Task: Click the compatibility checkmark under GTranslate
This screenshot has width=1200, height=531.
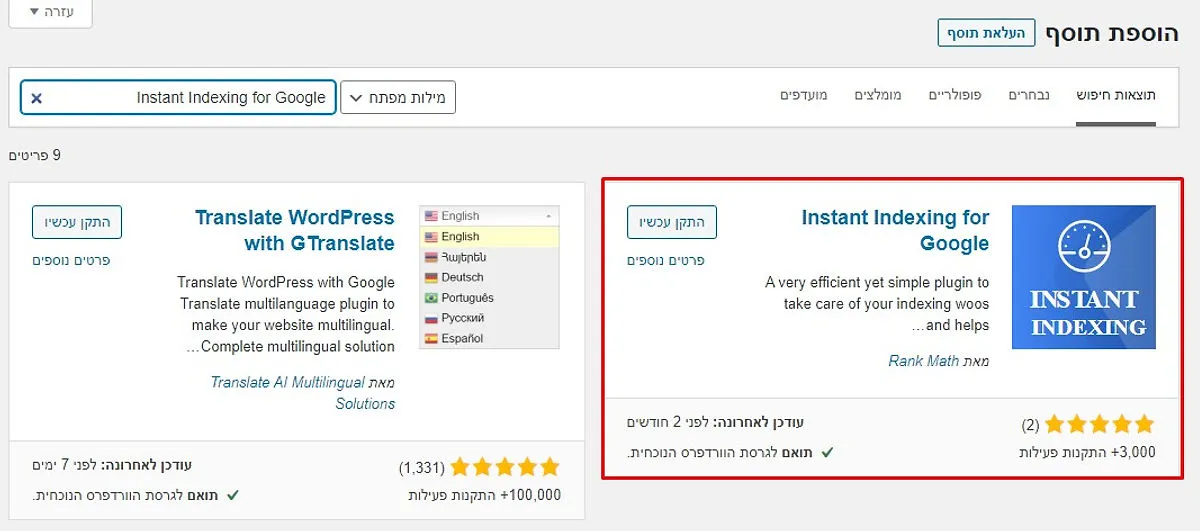Action: pos(232,495)
